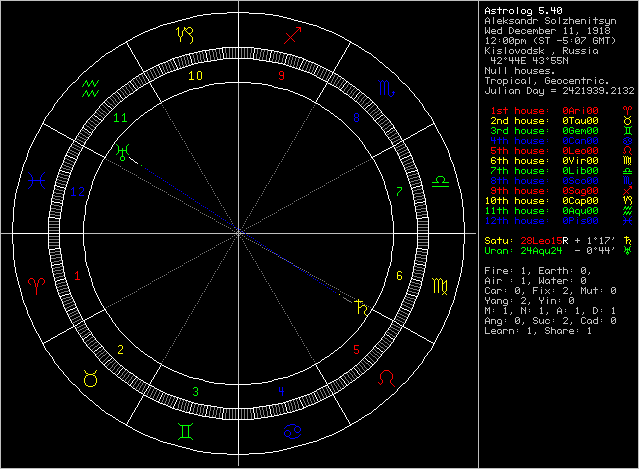This screenshot has width=639, height=469.
Task: Select the red Sagittarius arrow glyph
Action: point(292,37)
